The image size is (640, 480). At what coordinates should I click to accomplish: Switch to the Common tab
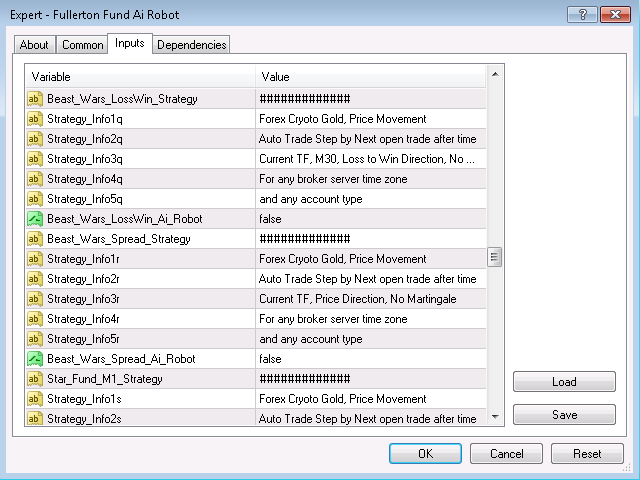click(x=82, y=44)
